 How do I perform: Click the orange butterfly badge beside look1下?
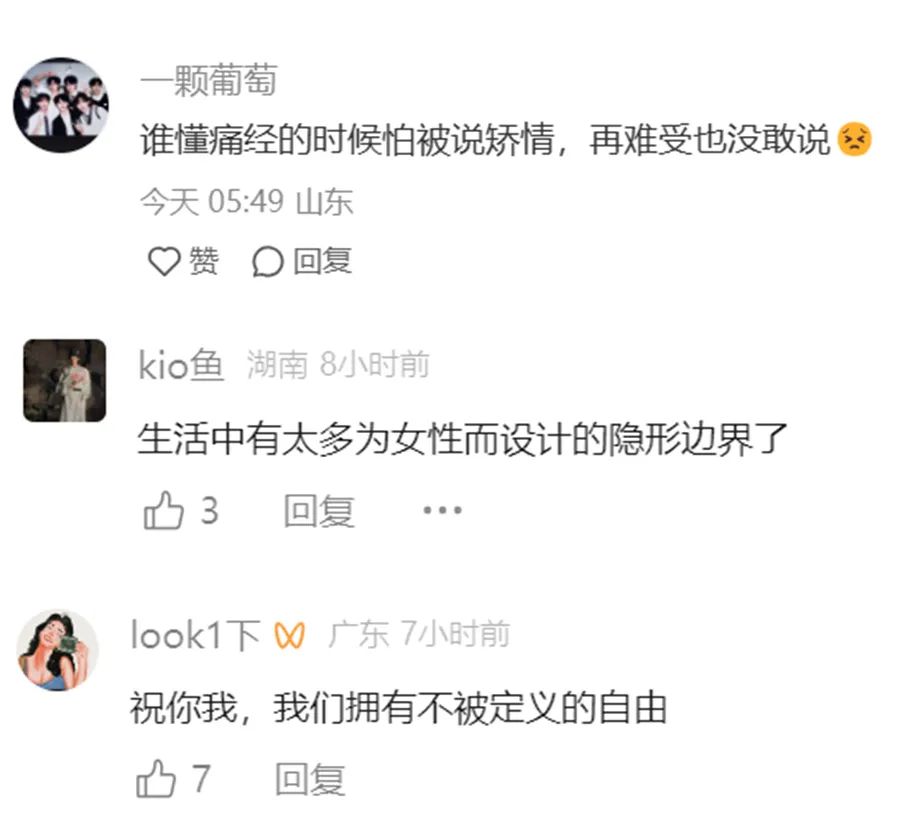coord(289,636)
